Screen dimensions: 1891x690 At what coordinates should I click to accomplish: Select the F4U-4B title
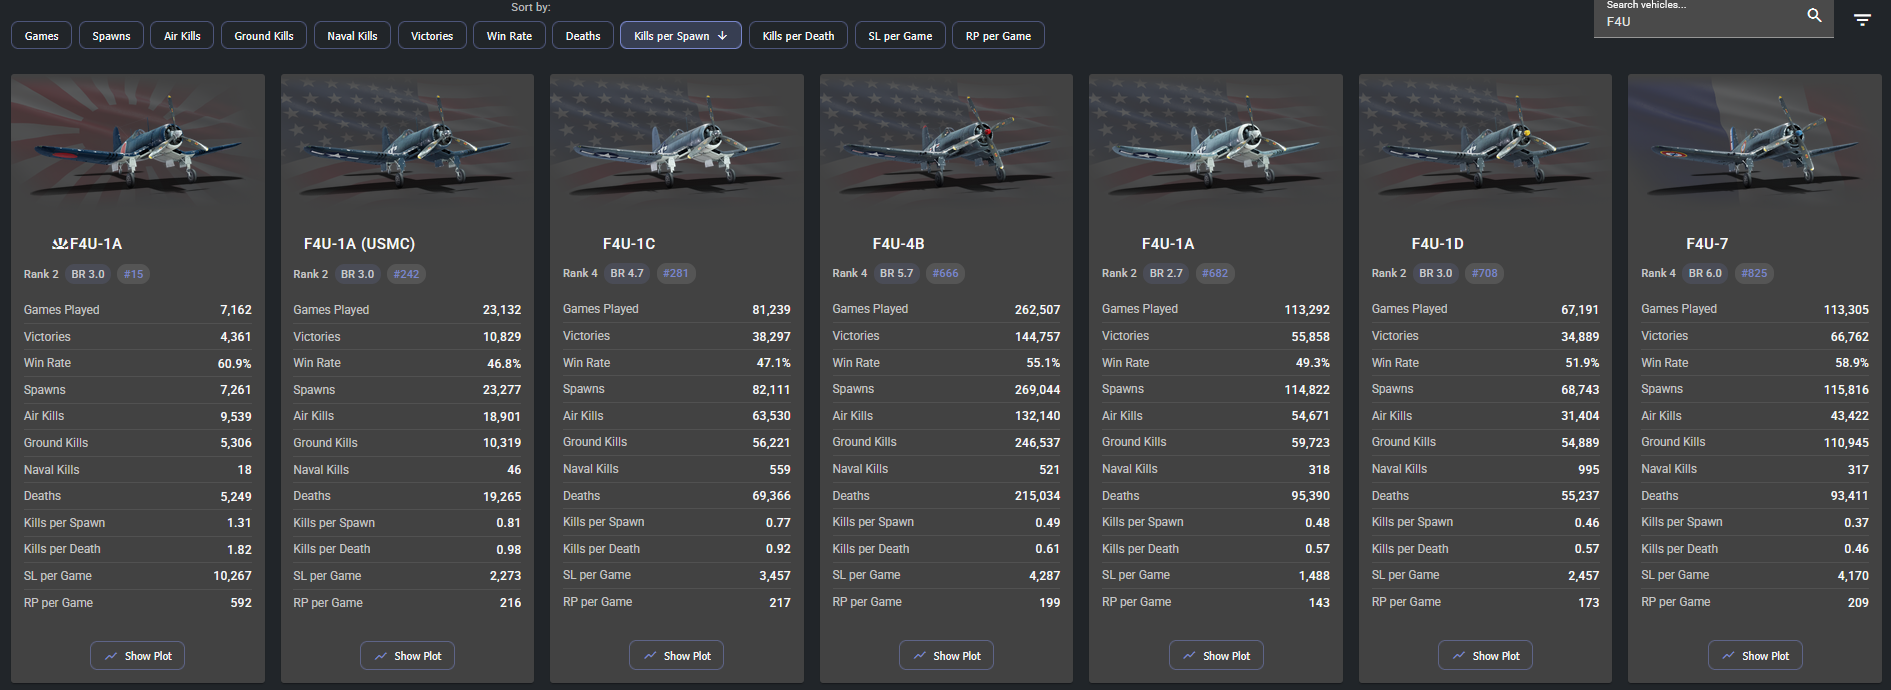tap(898, 244)
